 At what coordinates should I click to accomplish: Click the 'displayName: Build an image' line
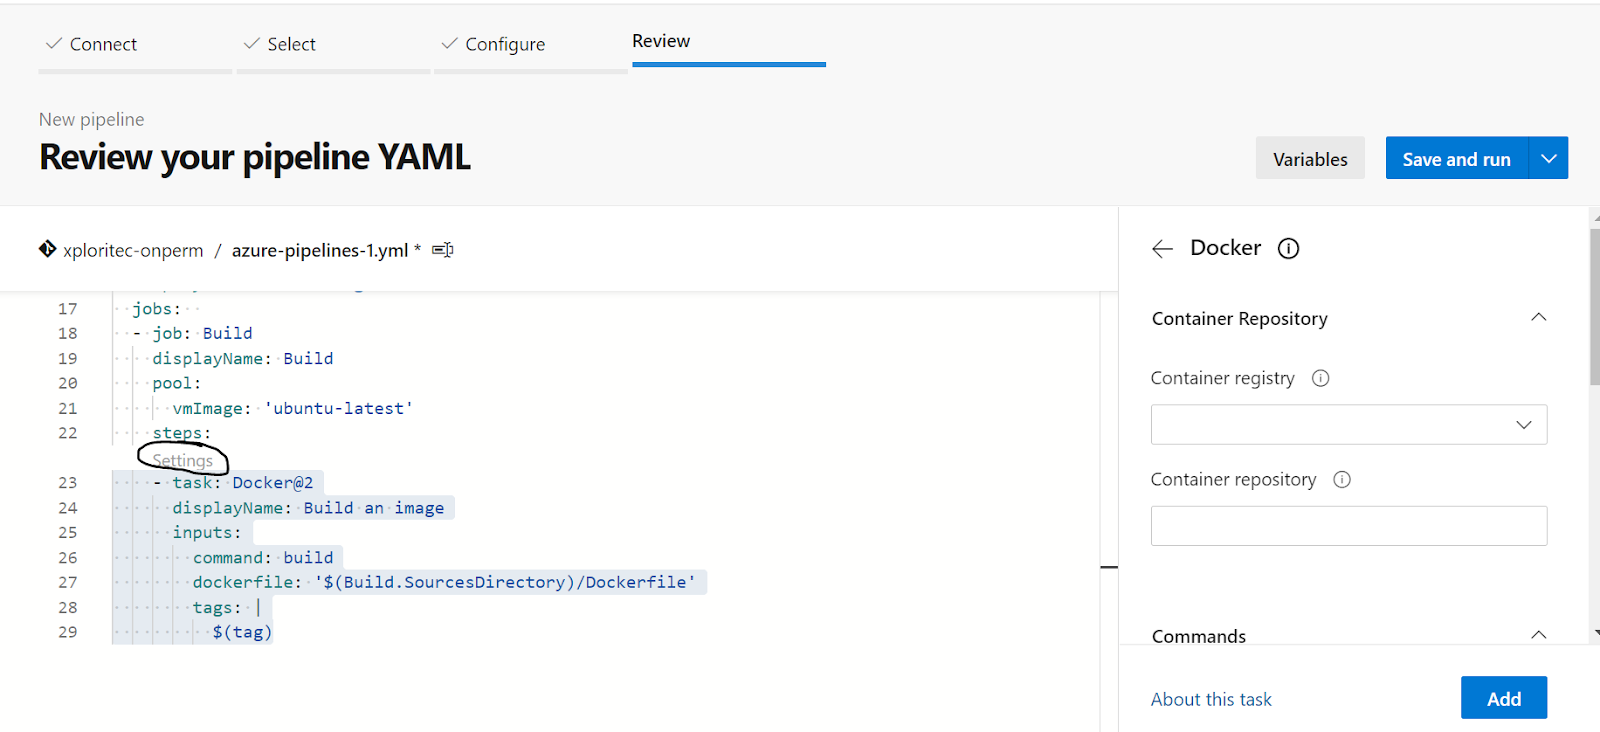click(x=308, y=508)
